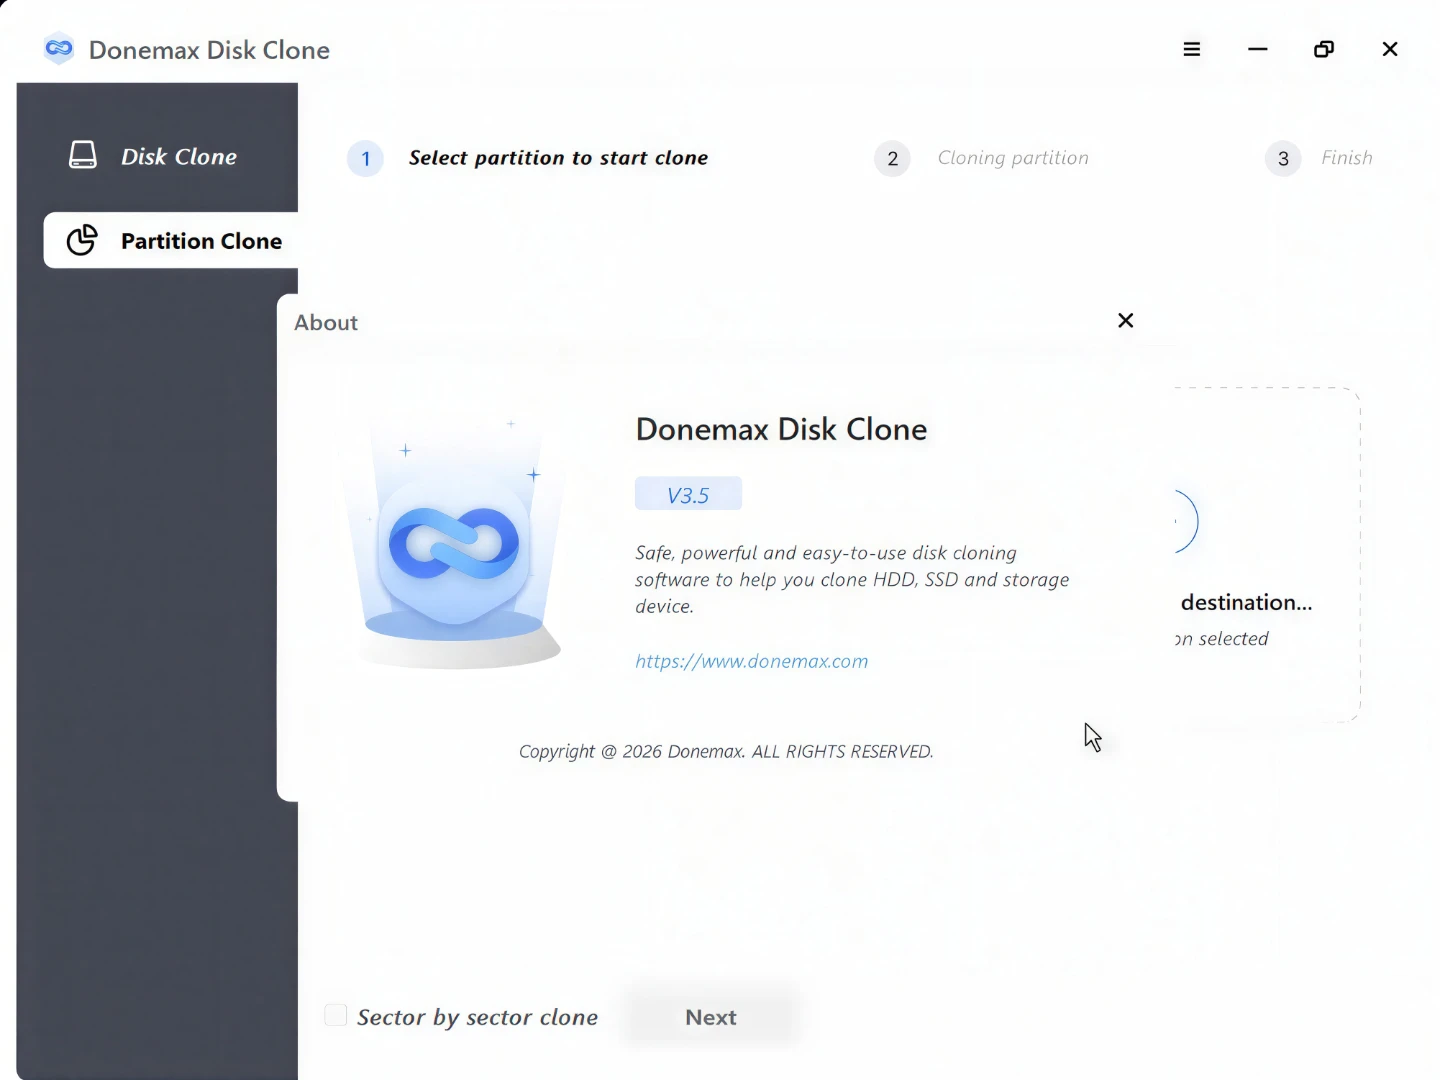Enable Sector by sector clone checkbox
The width and height of the screenshot is (1440, 1080).
[x=336, y=1016]
